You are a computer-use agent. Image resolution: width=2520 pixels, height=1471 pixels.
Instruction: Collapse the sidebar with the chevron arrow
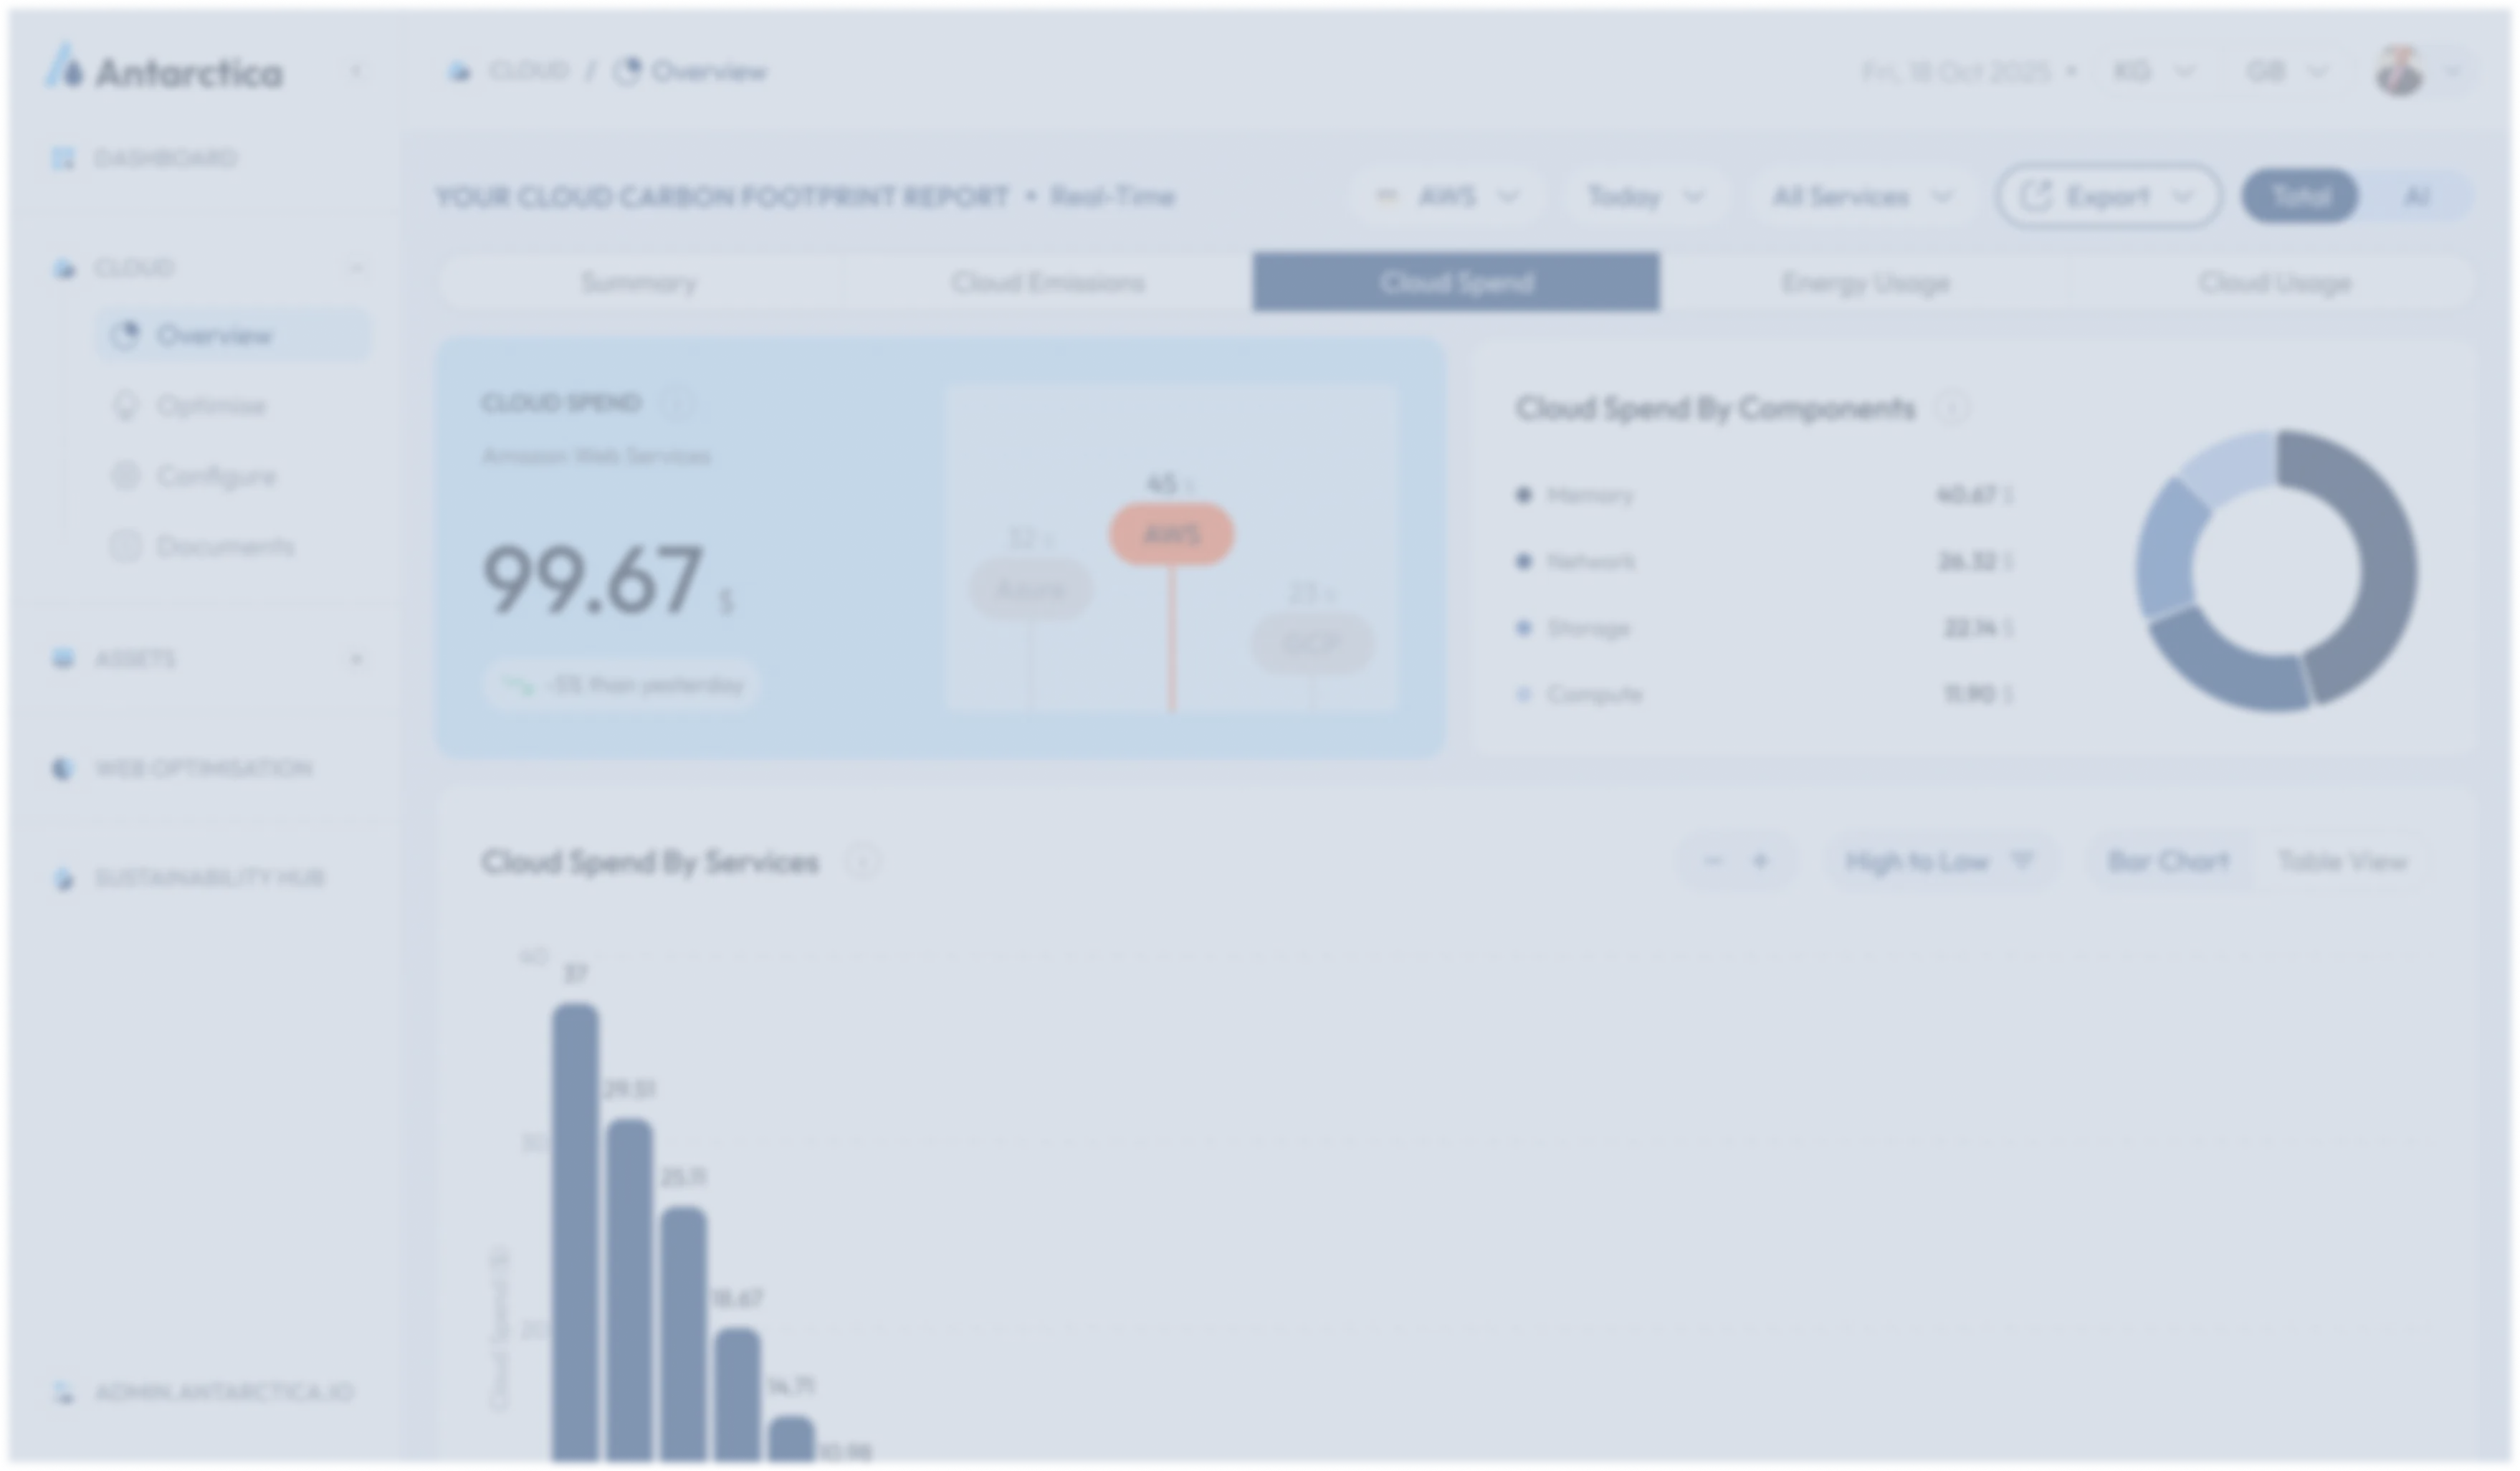(x=356, y=71)
